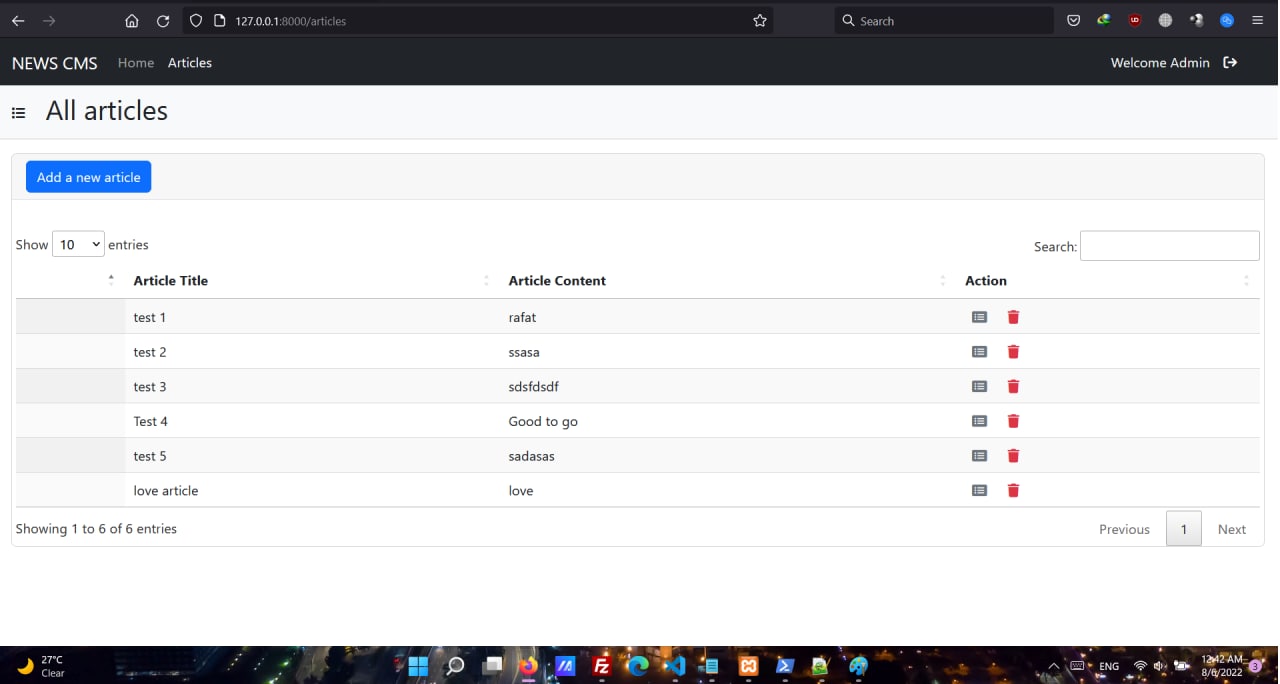Viewport: 1280px width, 684px height.
Task: Click the list icon beside All articles
Action: pos(18,113)
